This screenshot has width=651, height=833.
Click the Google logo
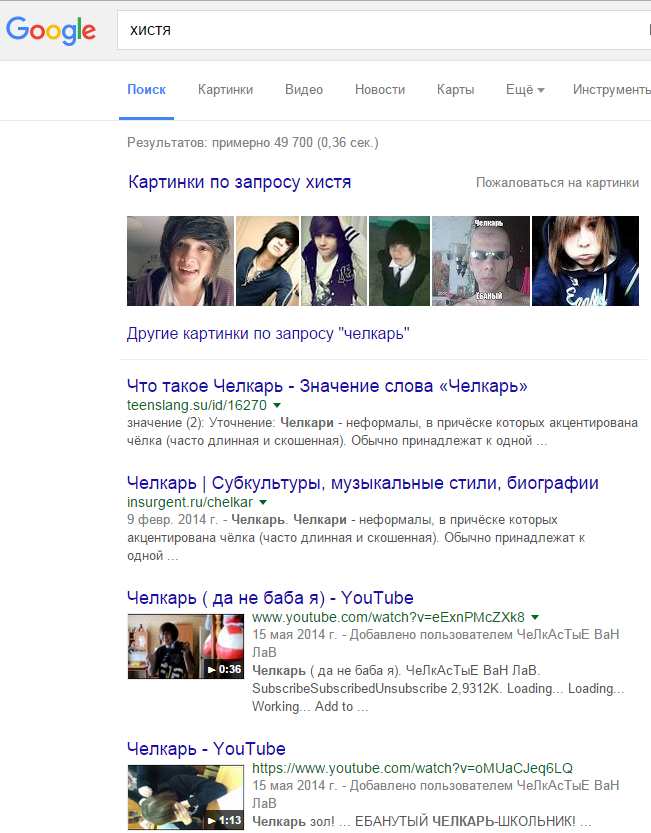point(51,30)
